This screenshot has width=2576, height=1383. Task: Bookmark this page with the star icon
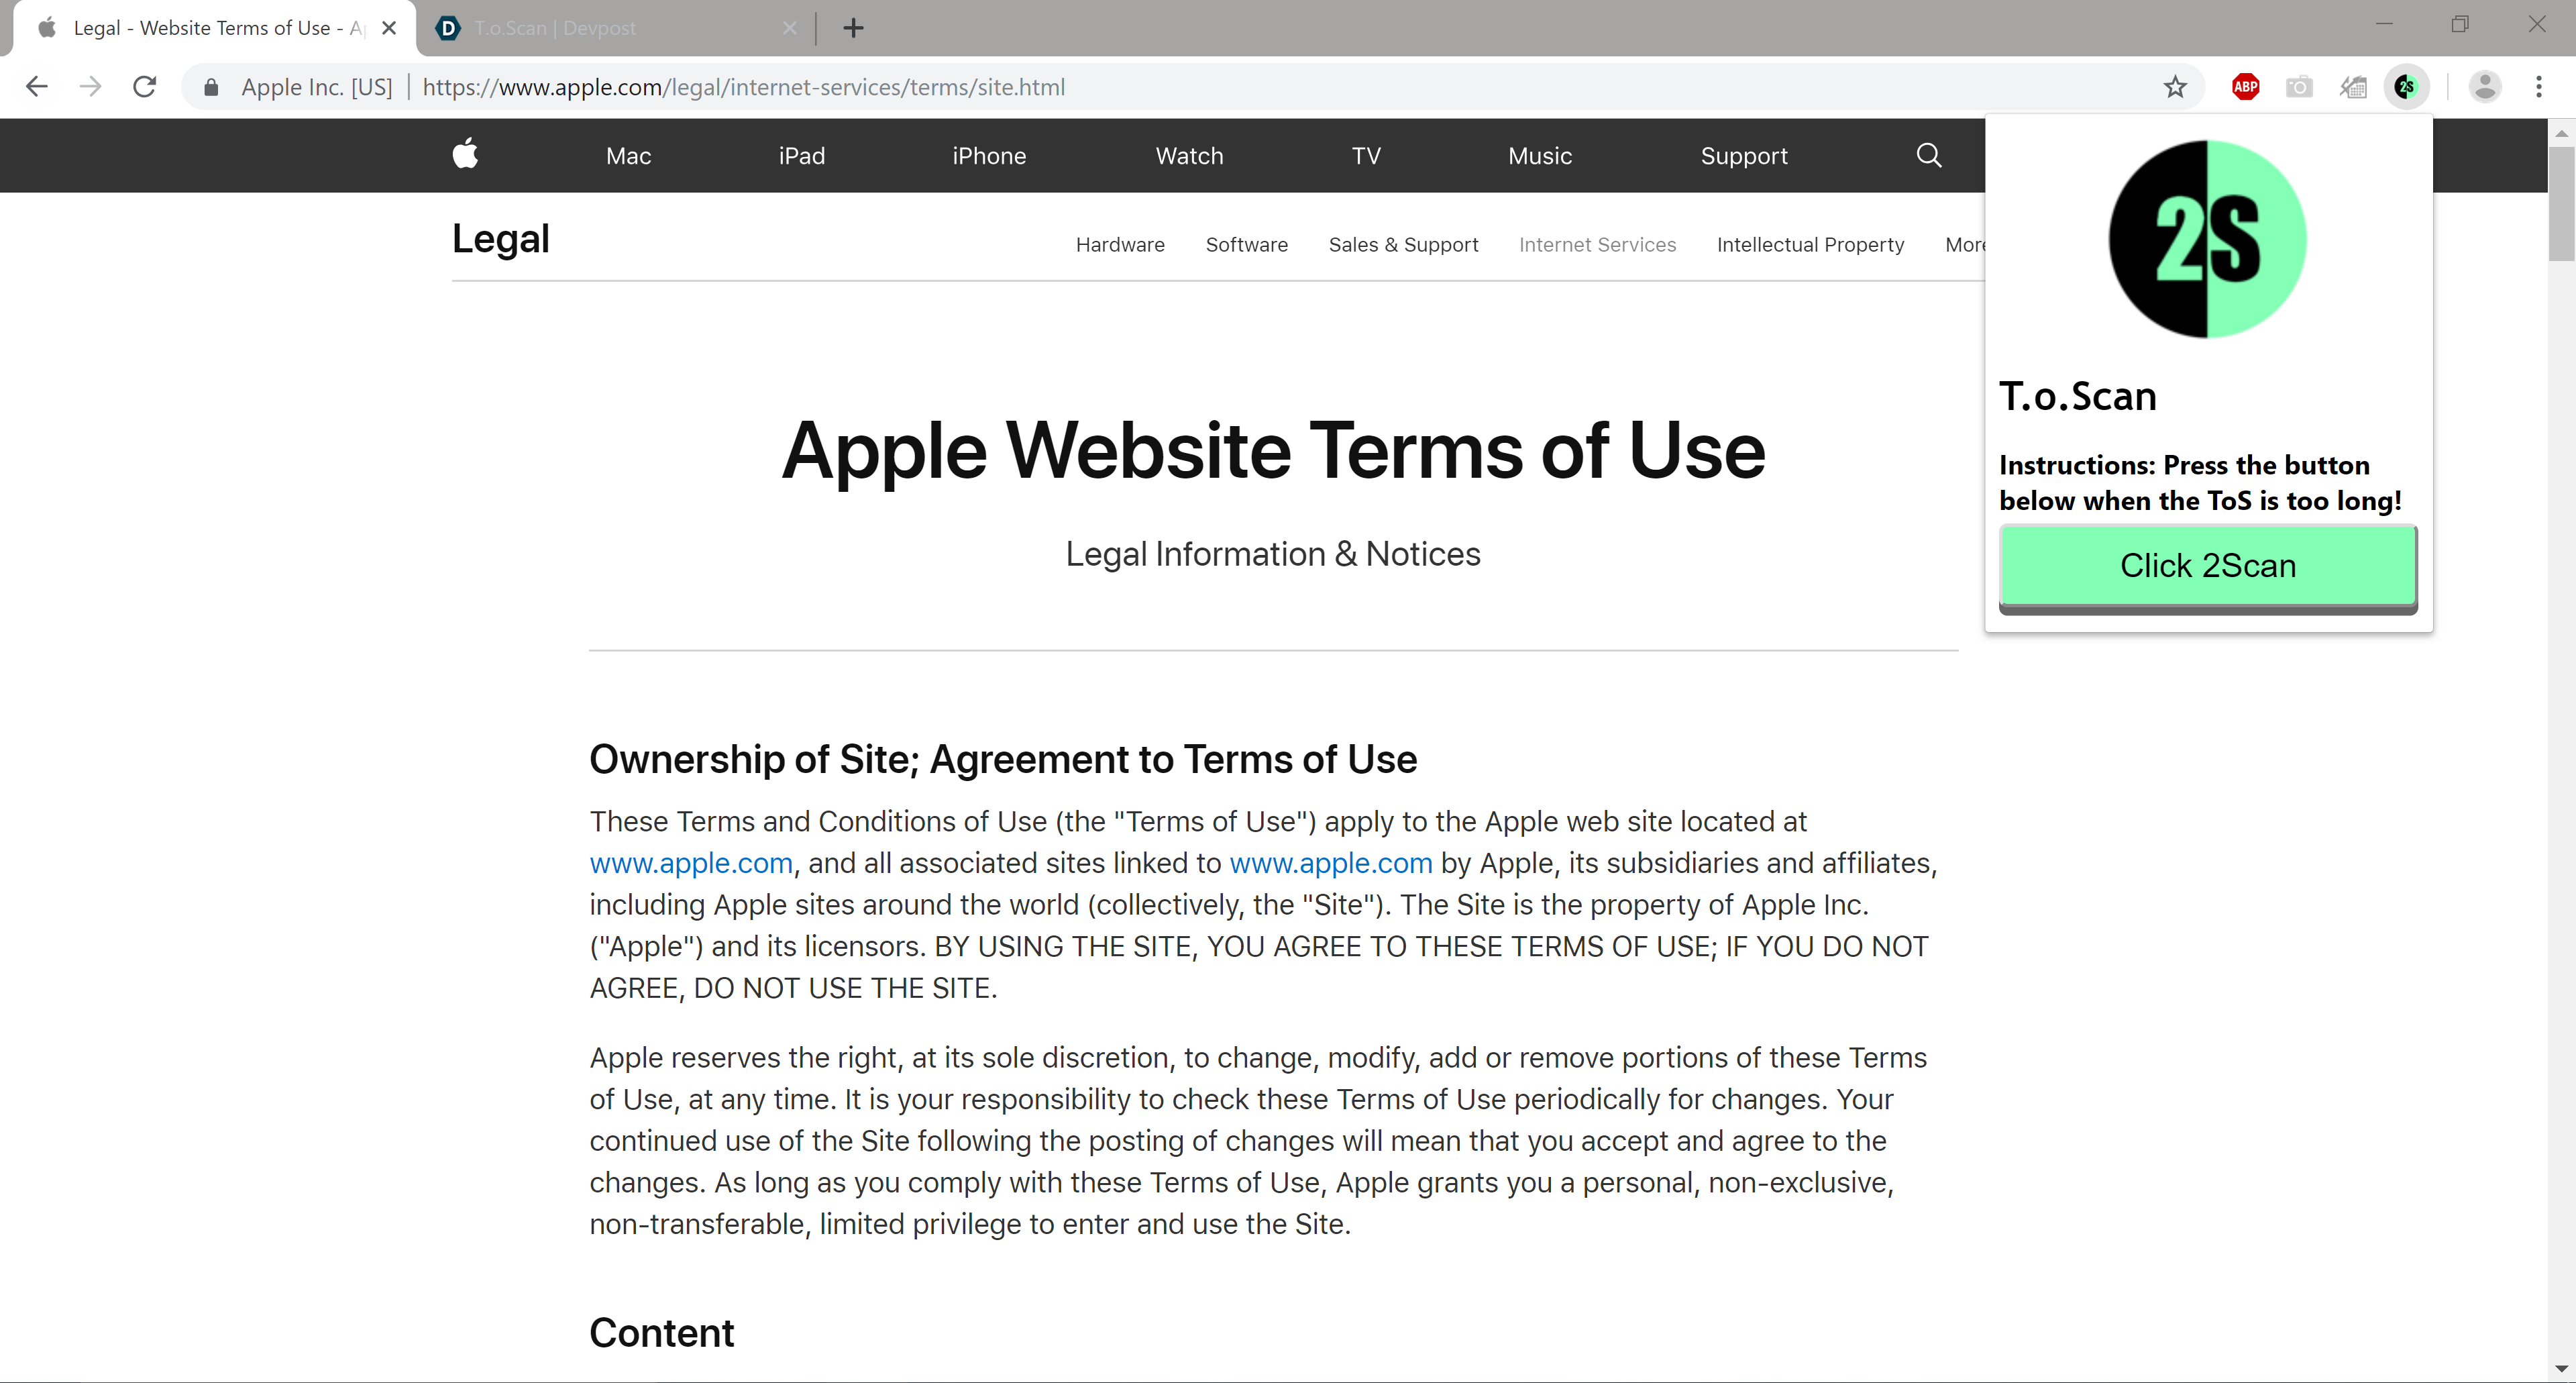[2174, 87]
